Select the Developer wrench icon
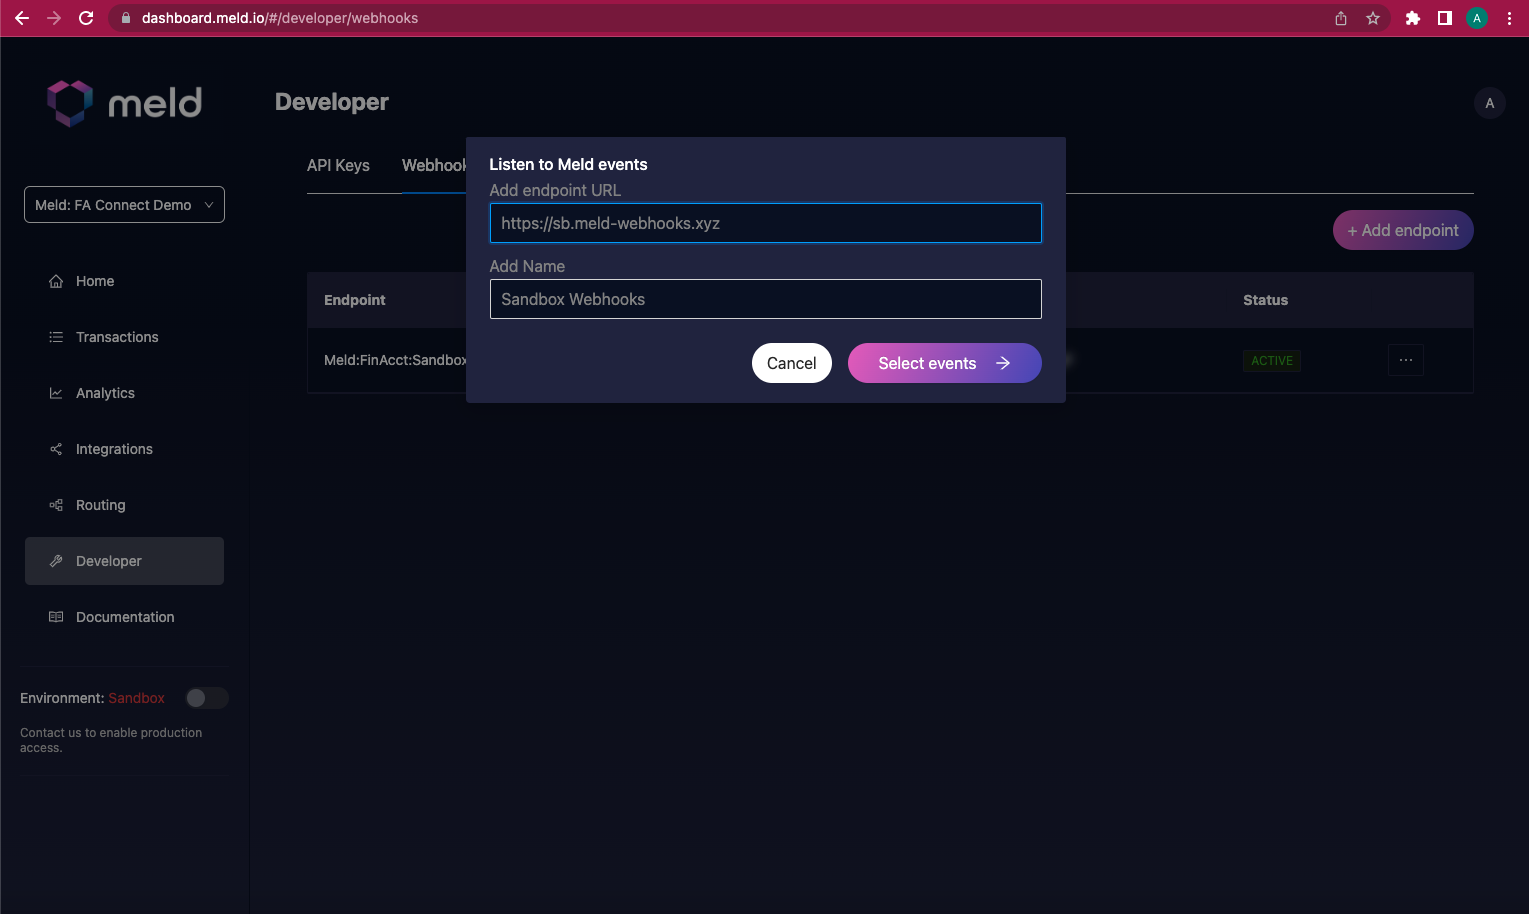The width and height of the screenshot is (1529, 914). (56, 561)
